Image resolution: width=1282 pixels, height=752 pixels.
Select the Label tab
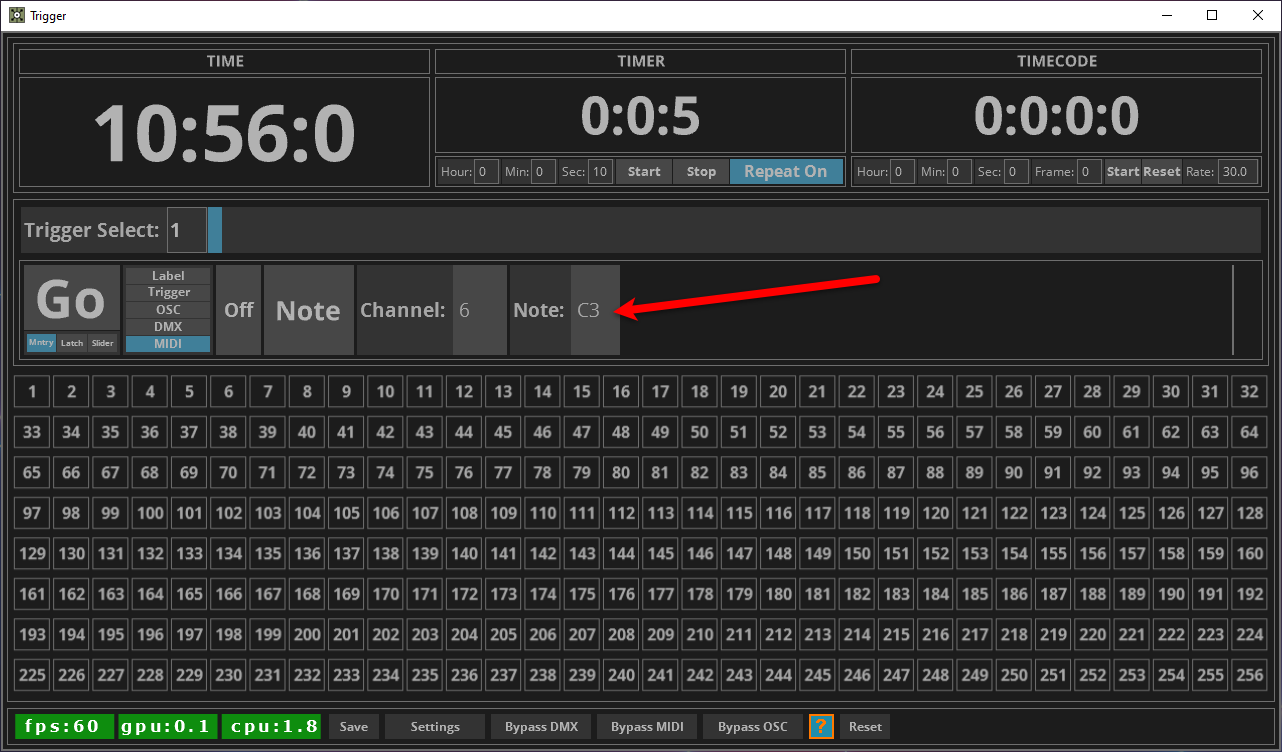168,276
